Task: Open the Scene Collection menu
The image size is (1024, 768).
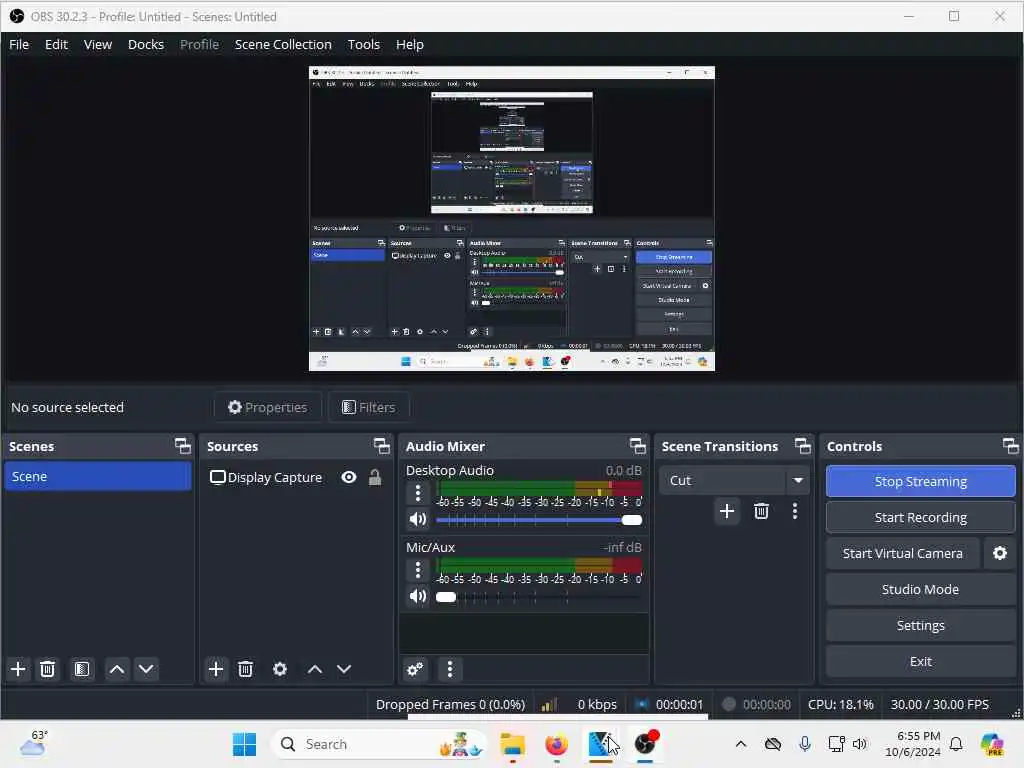Action: (x=283, y=44)
